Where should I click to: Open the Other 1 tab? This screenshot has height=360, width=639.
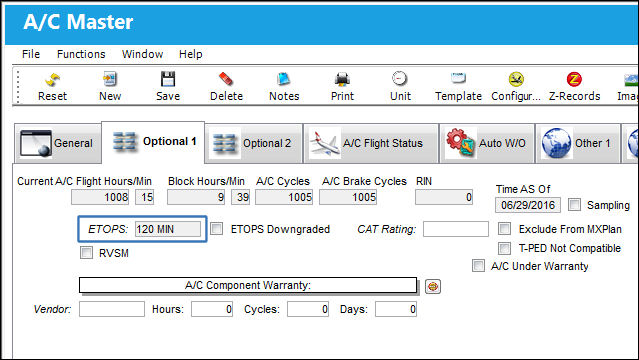click(x=578, y=143)
